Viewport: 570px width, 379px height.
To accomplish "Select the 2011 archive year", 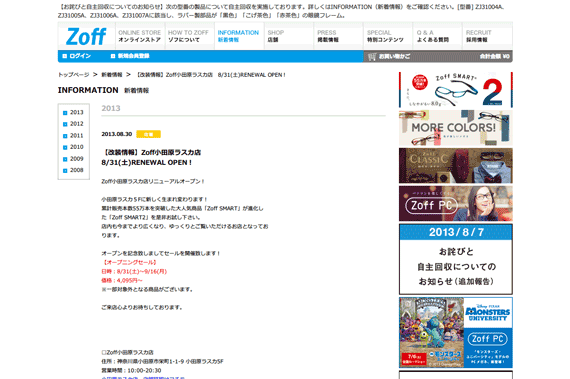I will tap(77, 136).
